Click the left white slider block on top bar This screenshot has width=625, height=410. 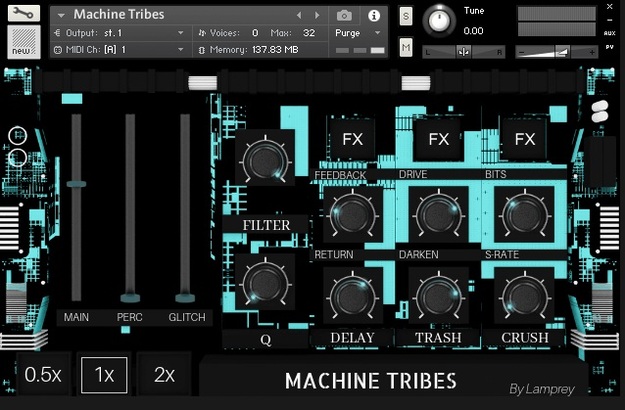202,83
